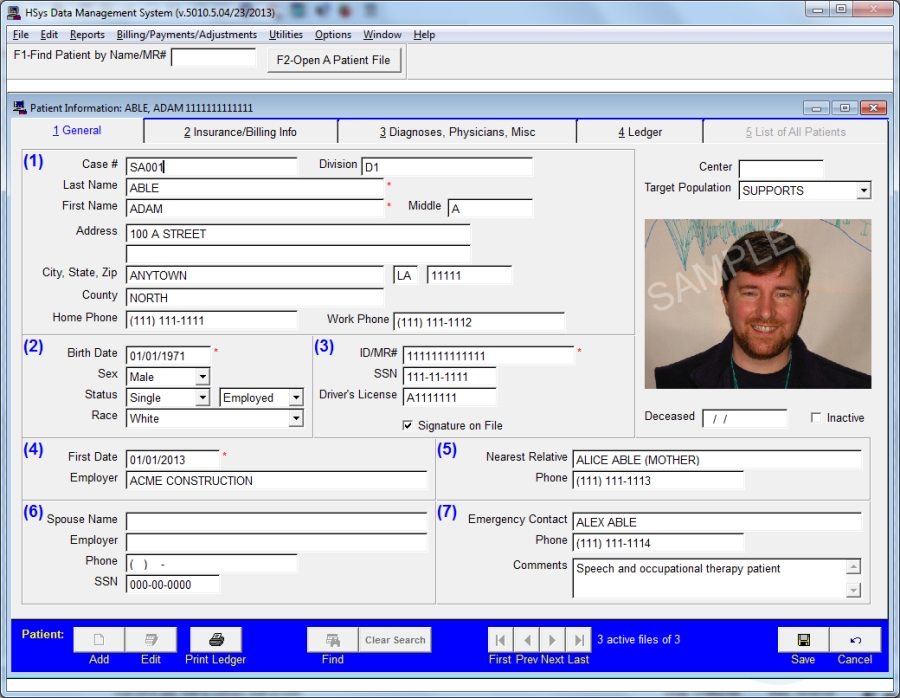The width and height of the screenshot is (900, 698).
Task: Click the Spouse Name input field
Action: pyautogui.click(x=276, y=522)
